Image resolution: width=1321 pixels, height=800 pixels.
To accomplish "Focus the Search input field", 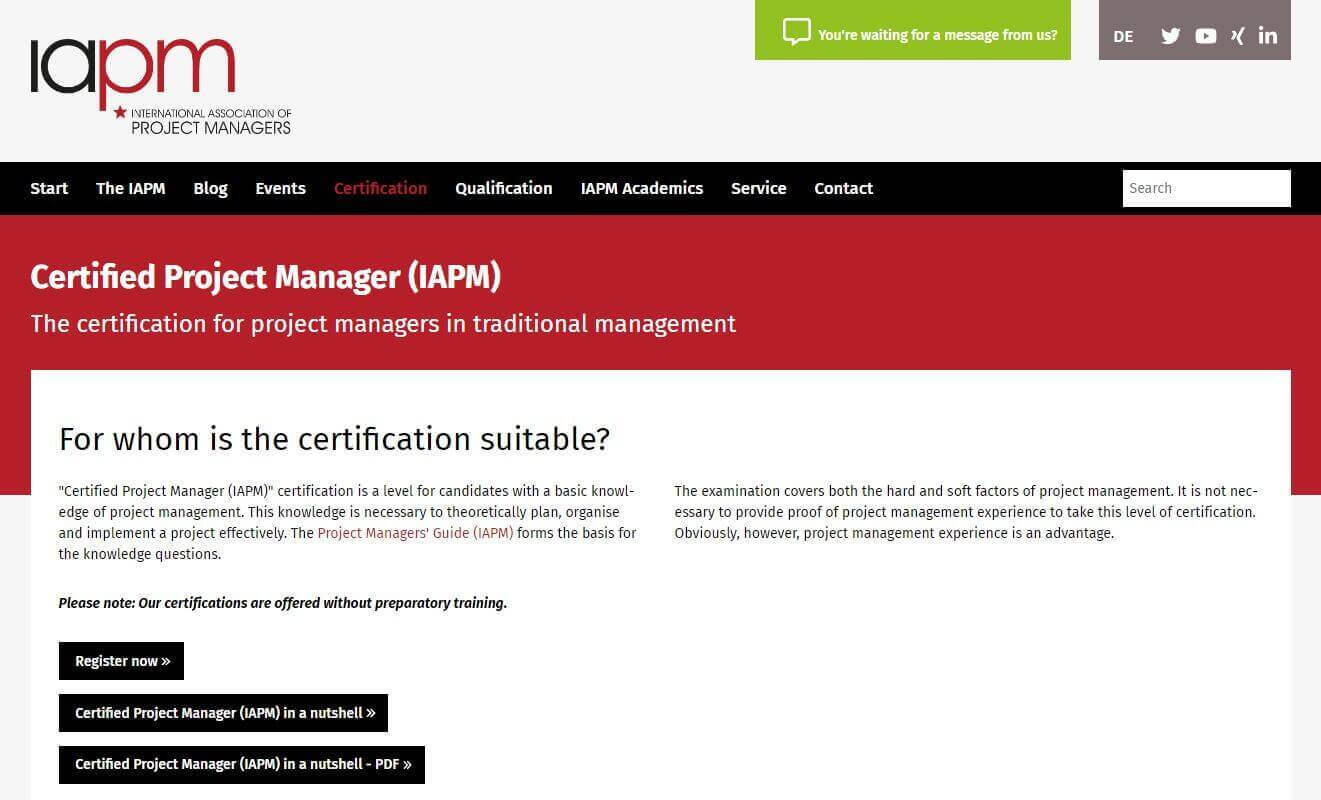I will 1206,188.
